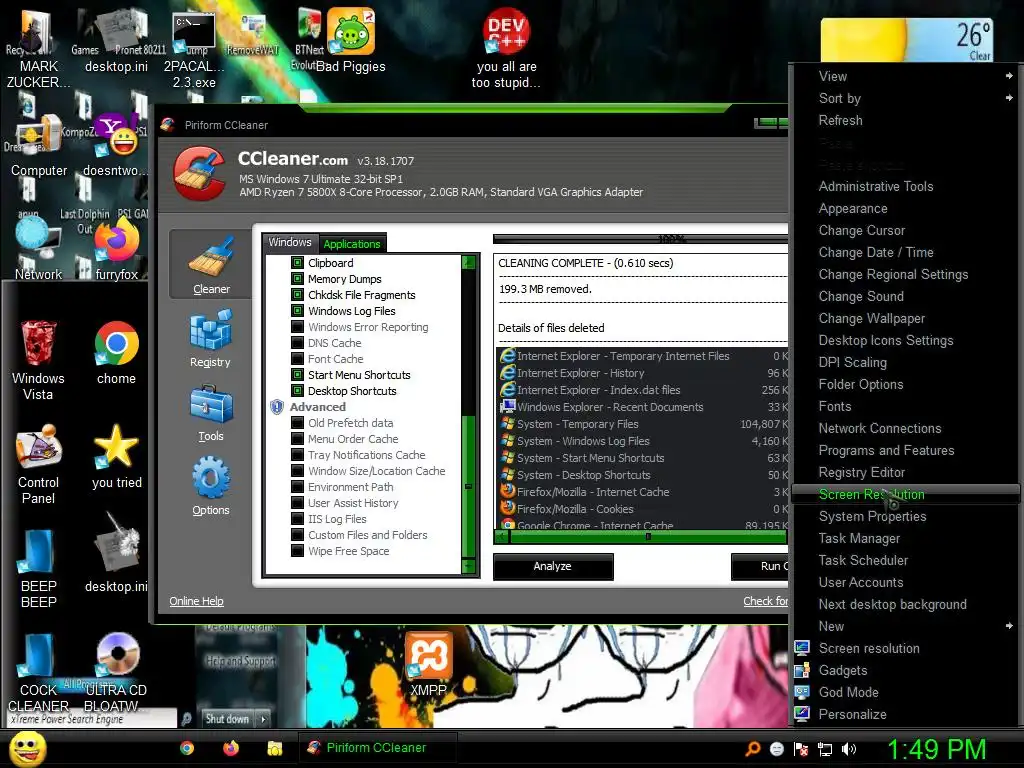Click the cleaner list scroll up arrow
The image size is (1024, 768).
tap(468, 263)
